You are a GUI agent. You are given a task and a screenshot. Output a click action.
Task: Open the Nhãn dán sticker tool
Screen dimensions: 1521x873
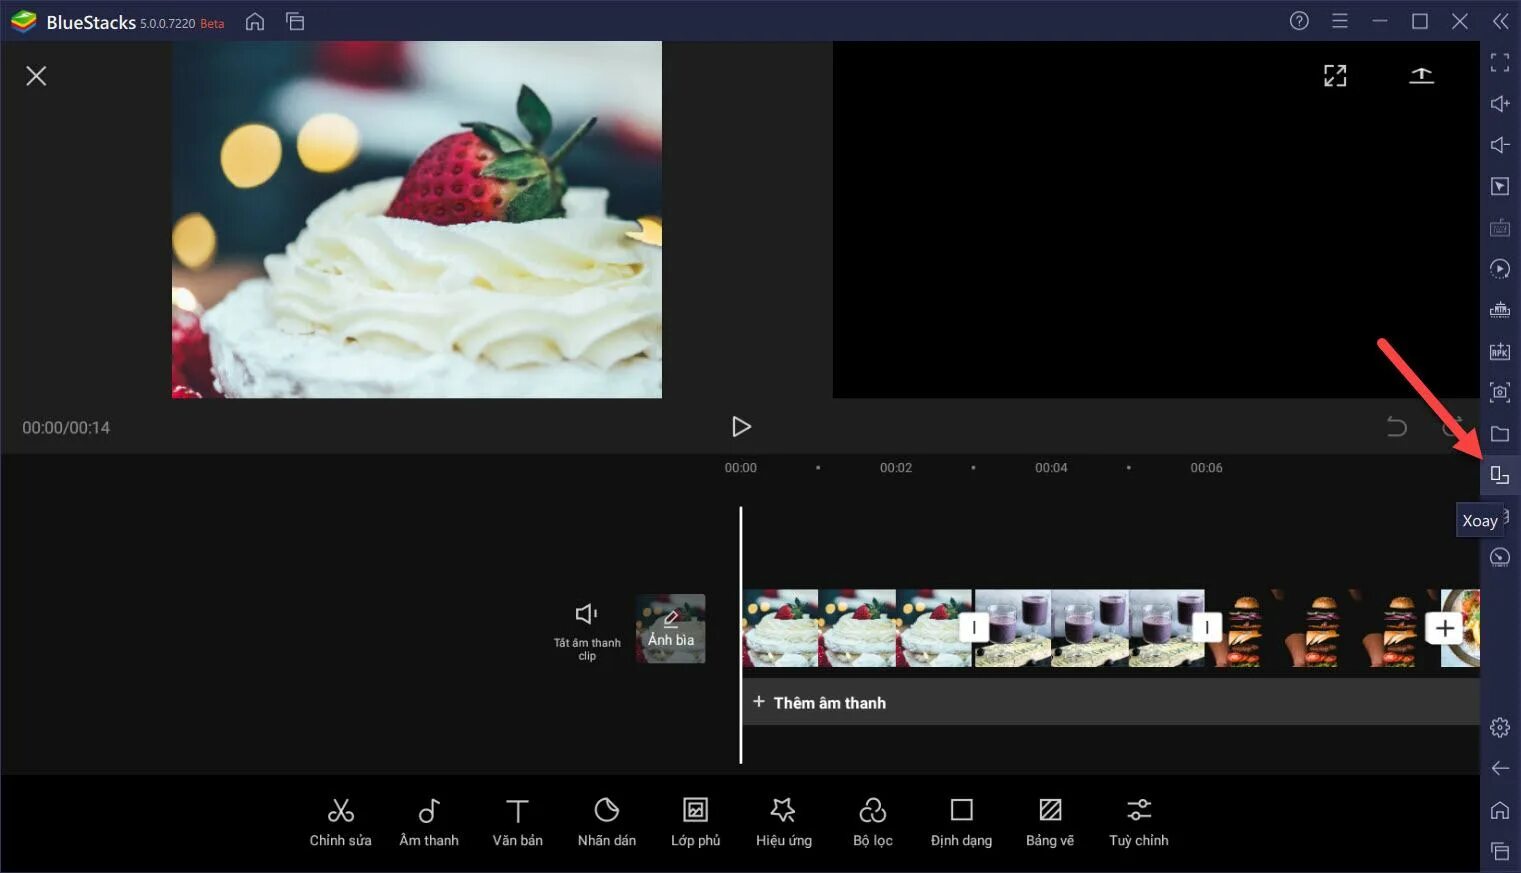(606, 822)
